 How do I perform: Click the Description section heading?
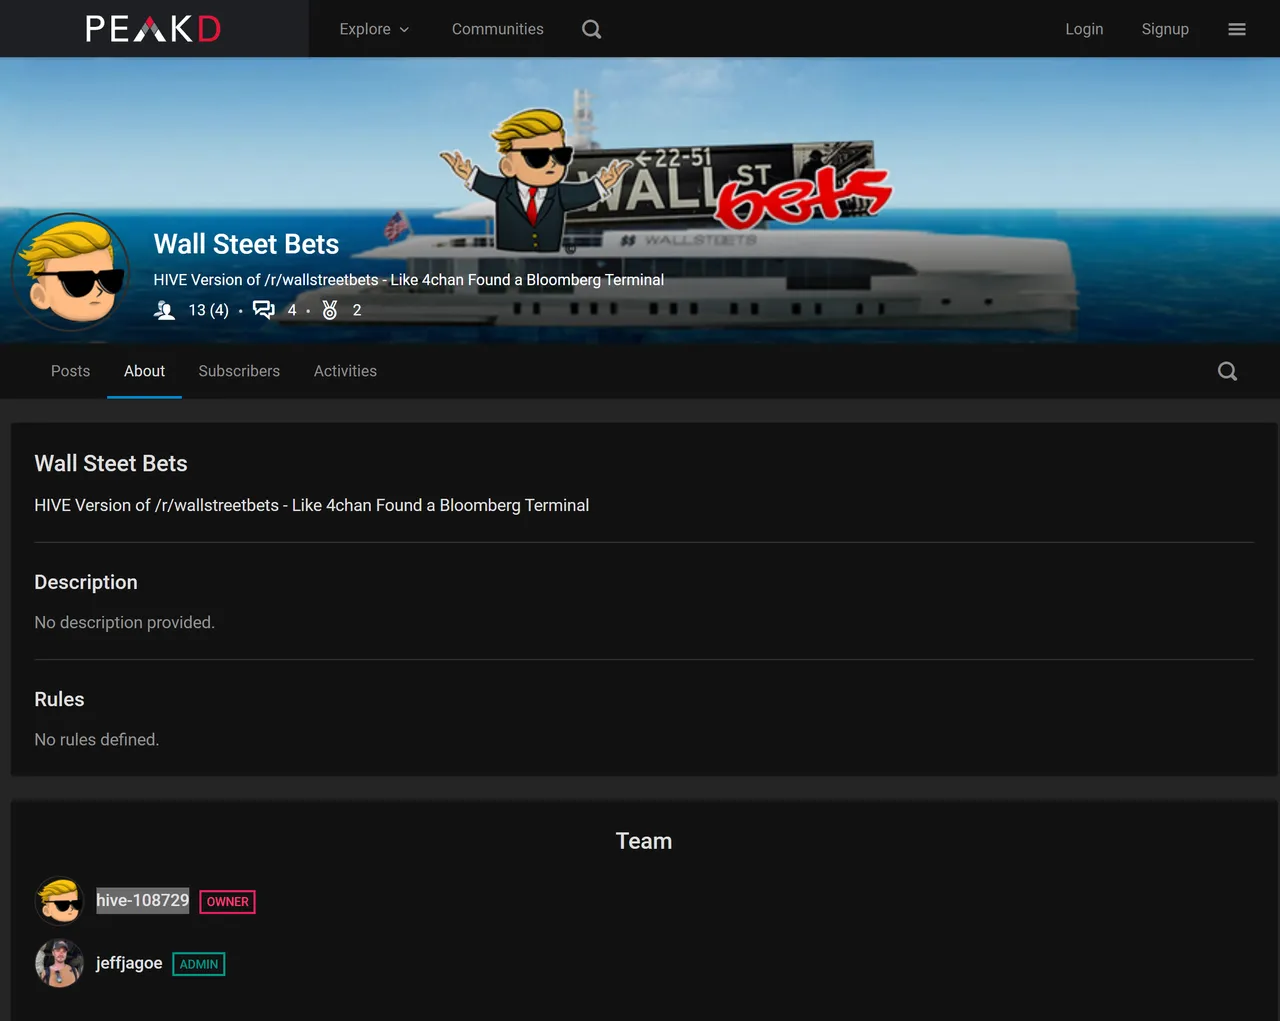pos(86,582)
